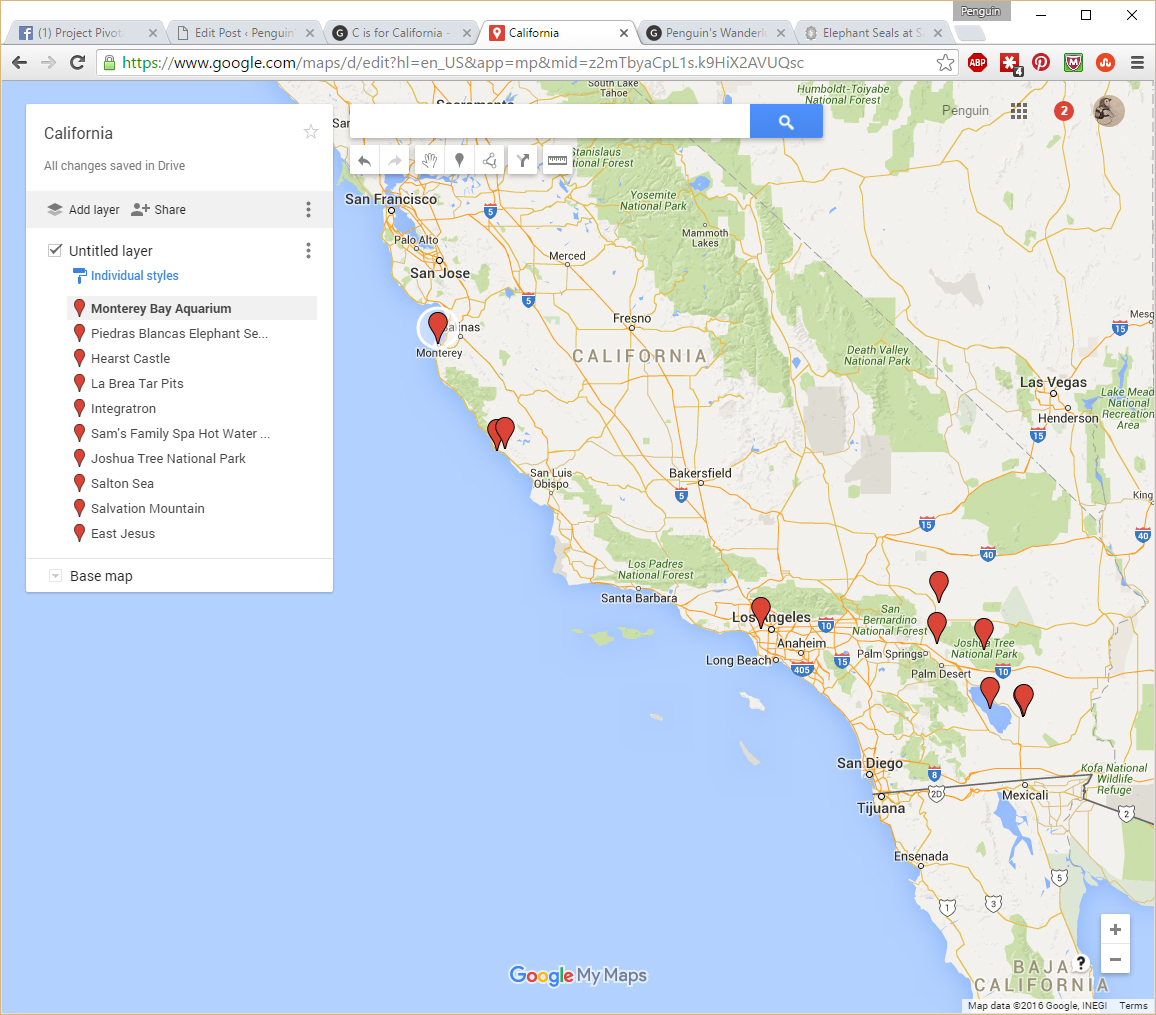Click the Redo arrow in map toolbar

coord(395,160)
